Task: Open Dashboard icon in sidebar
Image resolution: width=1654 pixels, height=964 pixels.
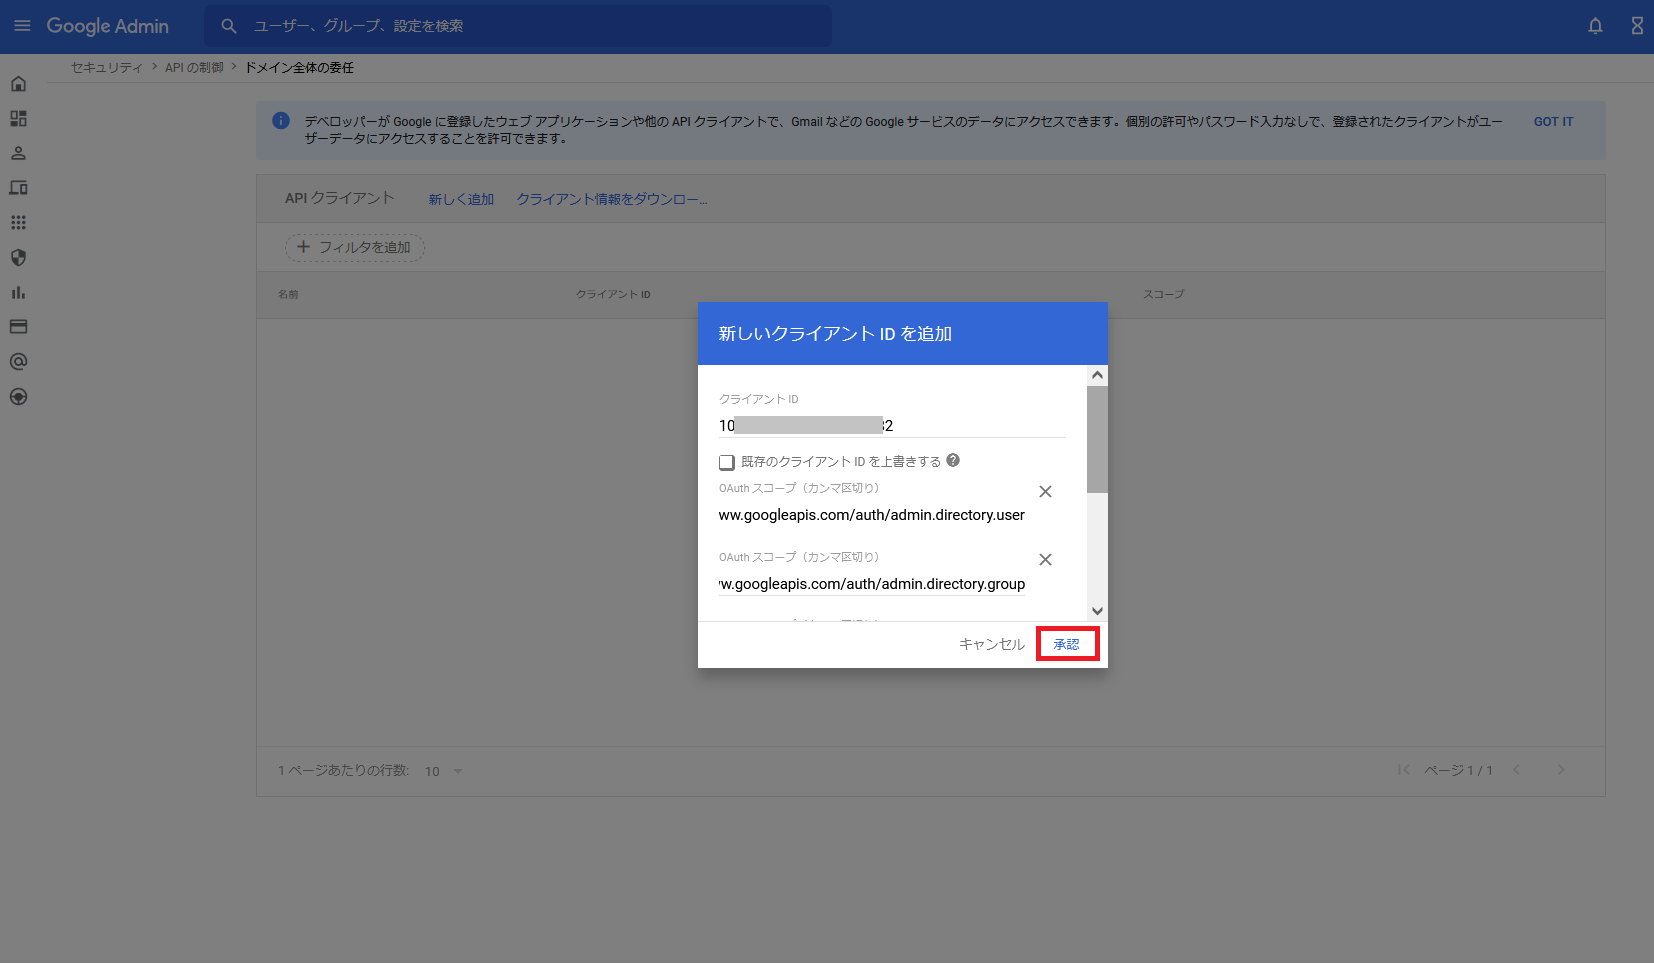Action: pyautogui.click(x=18, y=119)
